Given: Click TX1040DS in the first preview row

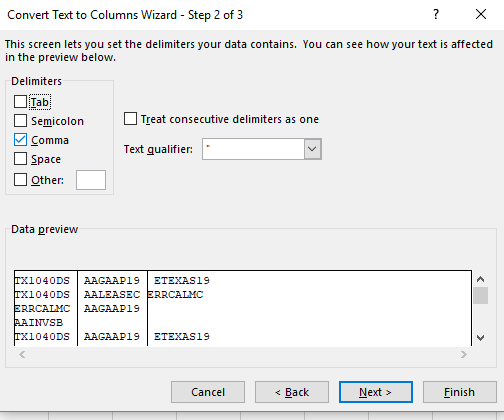Looking at the screenshot, I should (42, 281).
